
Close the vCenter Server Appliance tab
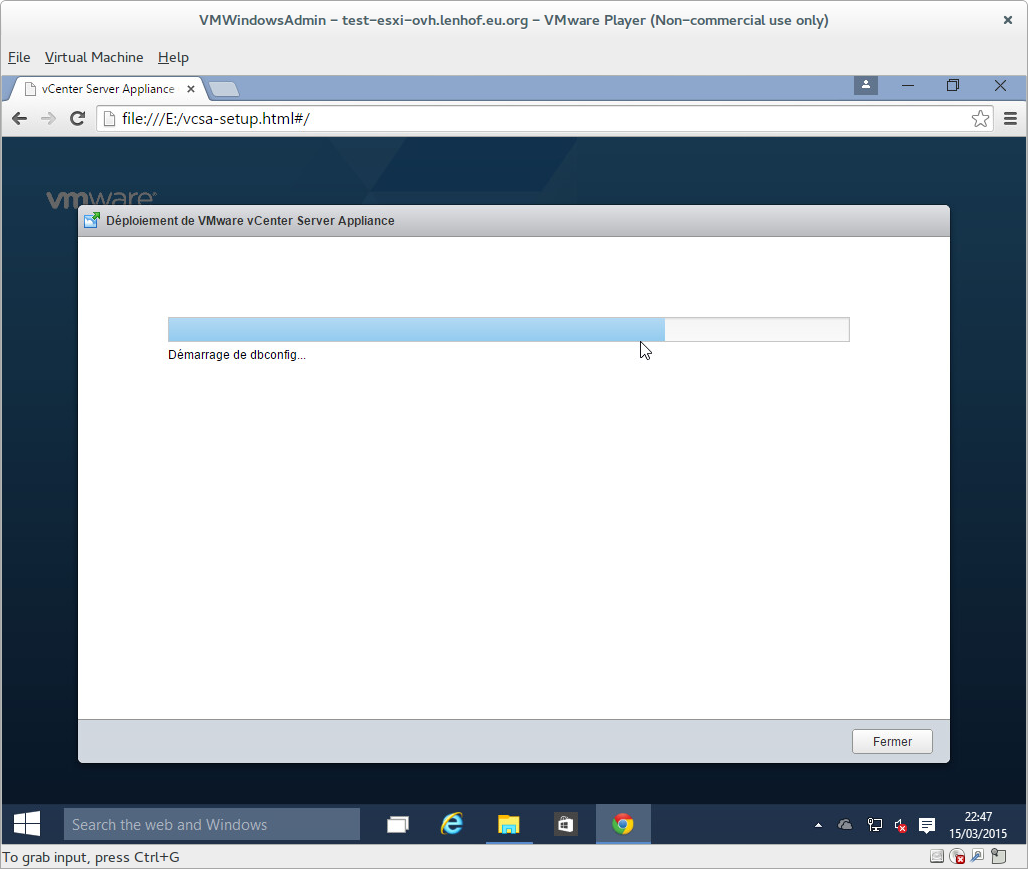[191, 89]
